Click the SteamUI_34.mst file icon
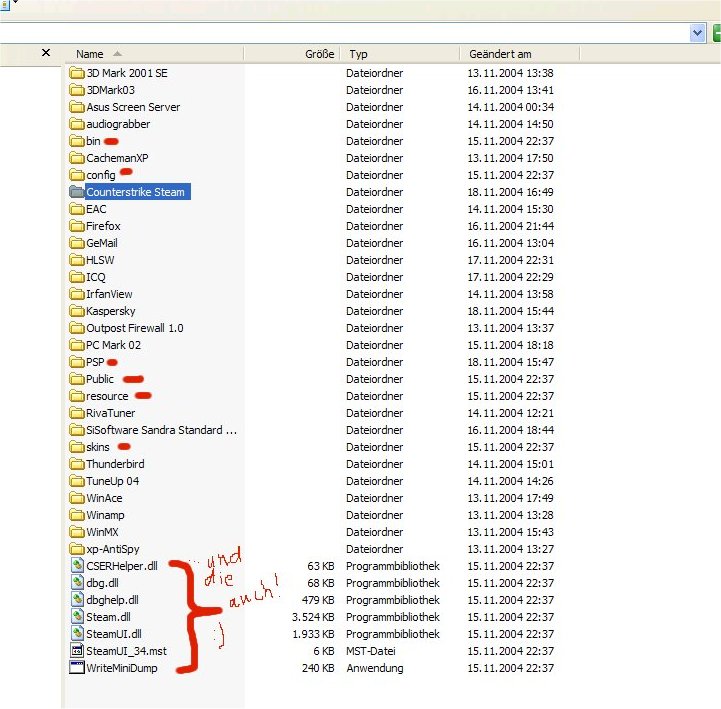The height and width of the screenshot is (709, 721). 77,651
